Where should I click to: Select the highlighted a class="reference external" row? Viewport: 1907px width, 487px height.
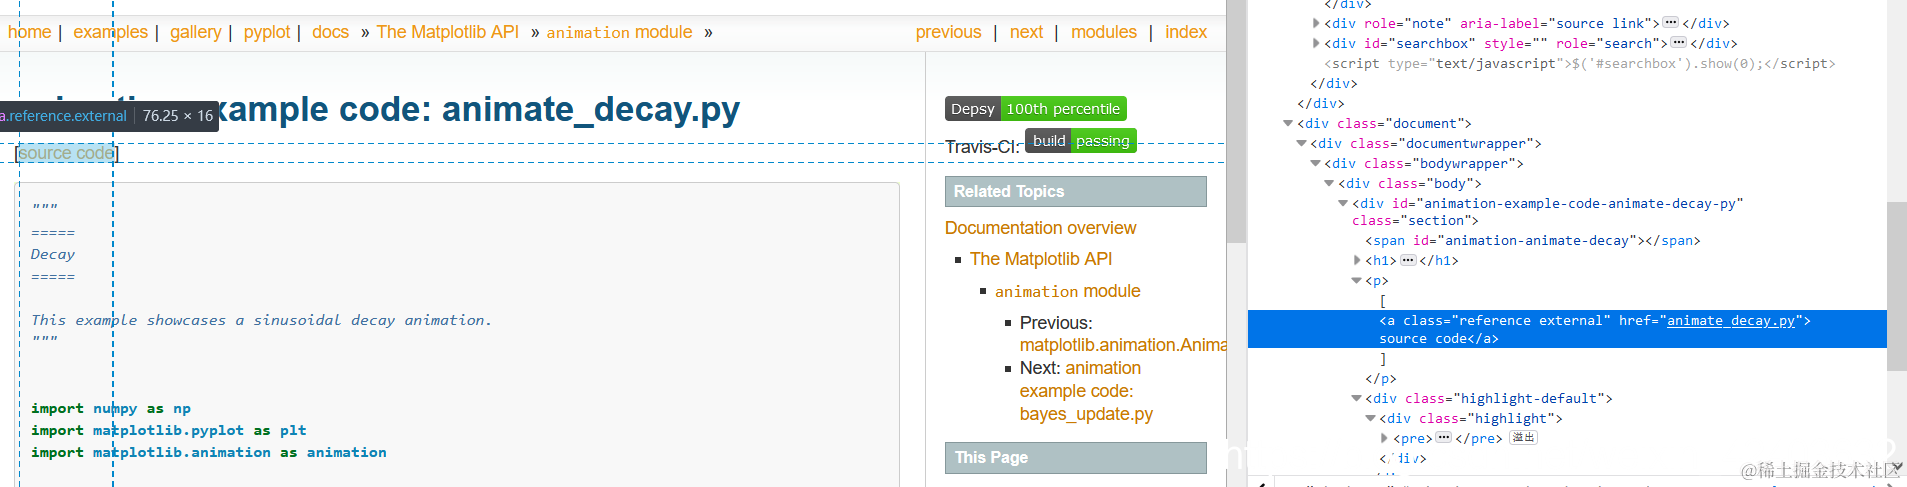click(1567, 329)
